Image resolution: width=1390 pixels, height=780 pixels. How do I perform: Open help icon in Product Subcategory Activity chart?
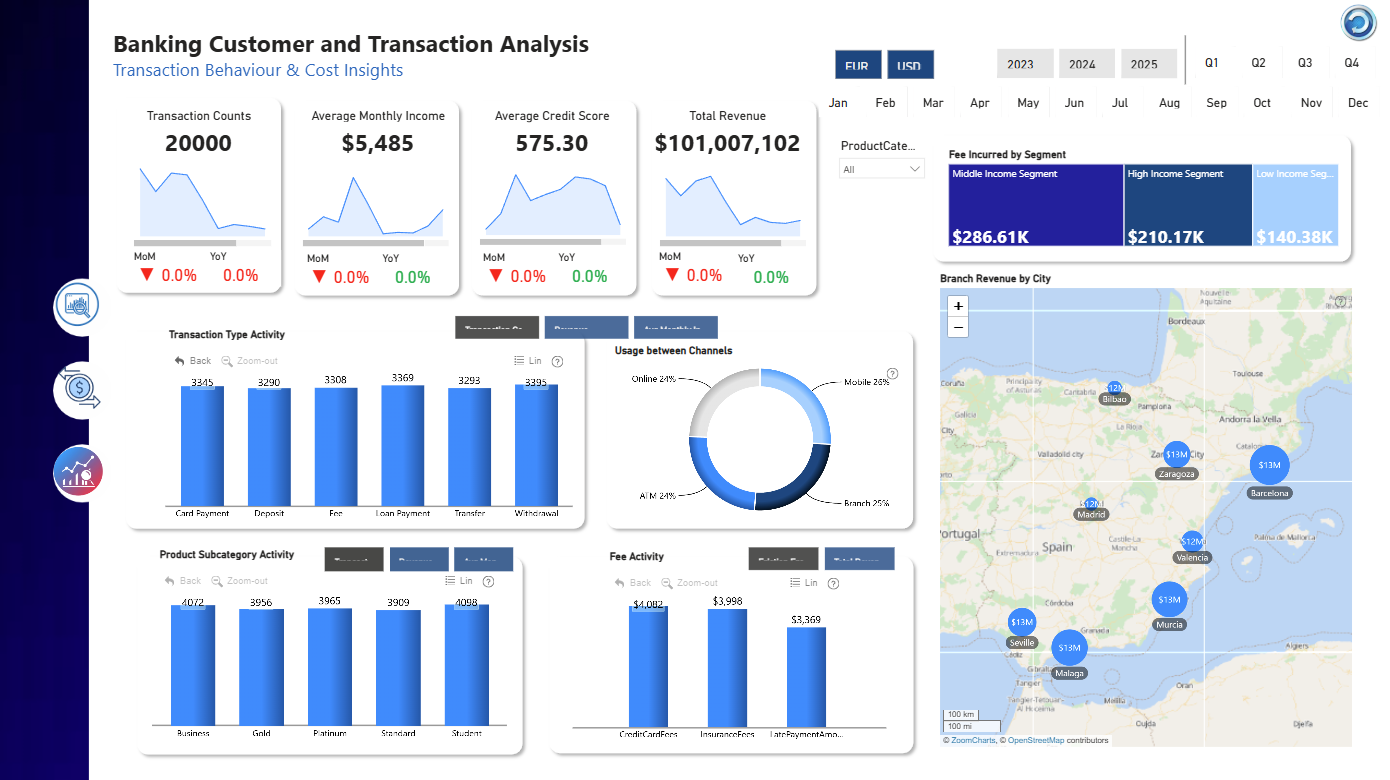pyautogui.click(x=490, y=582)
